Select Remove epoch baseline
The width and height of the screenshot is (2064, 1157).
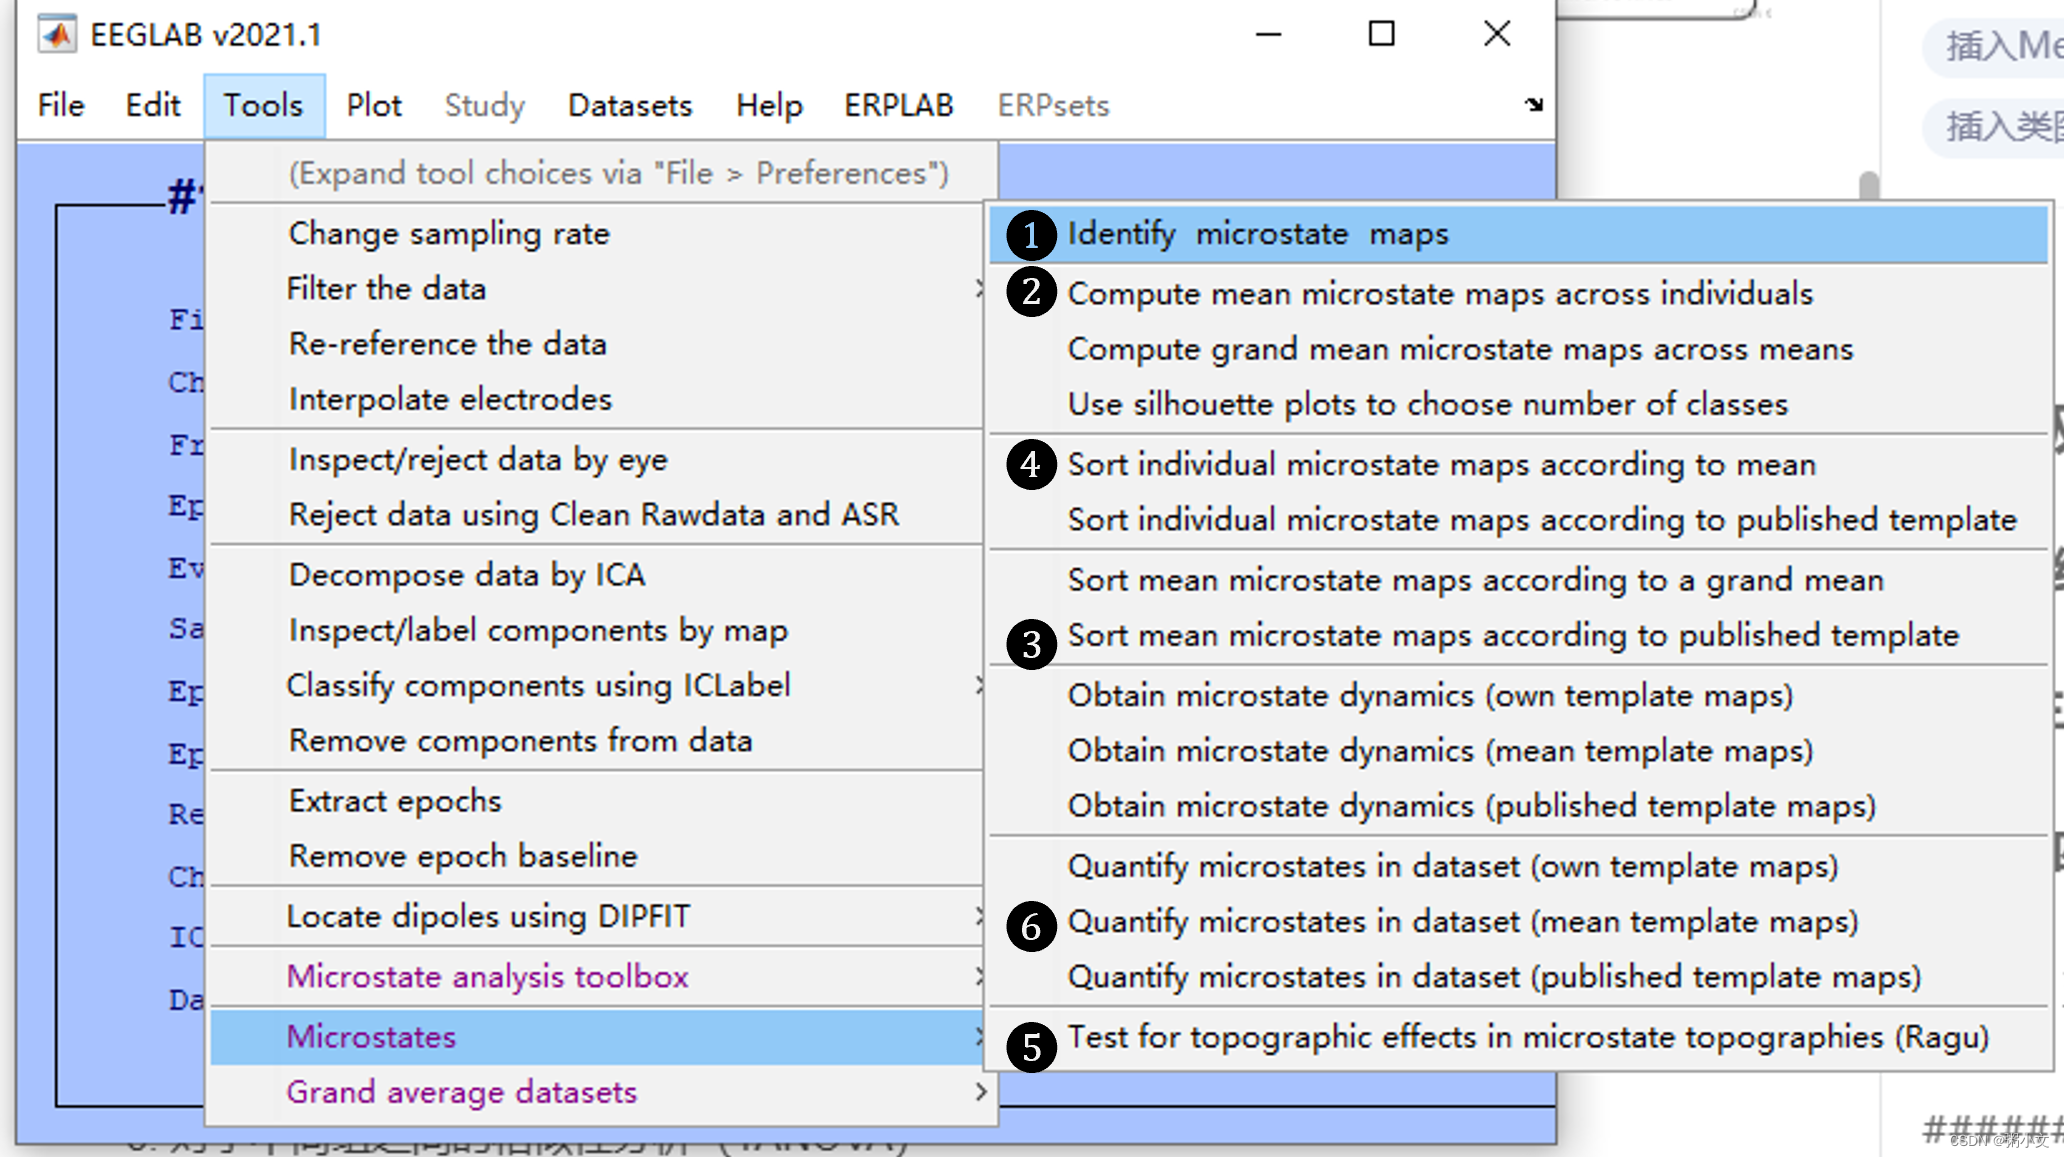point(598,856)
